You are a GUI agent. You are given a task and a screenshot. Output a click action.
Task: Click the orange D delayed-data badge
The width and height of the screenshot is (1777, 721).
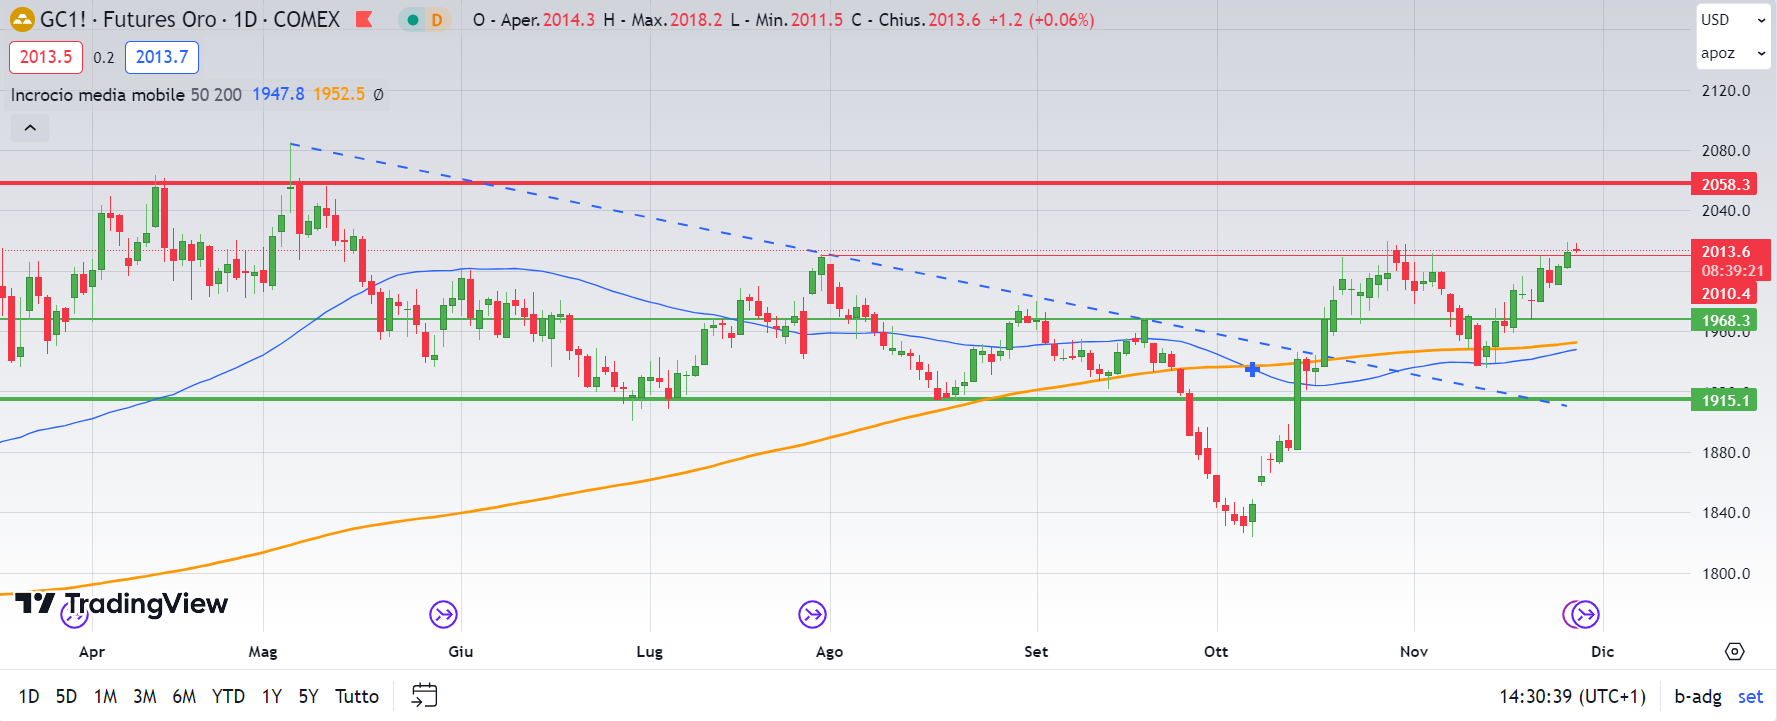437,19
